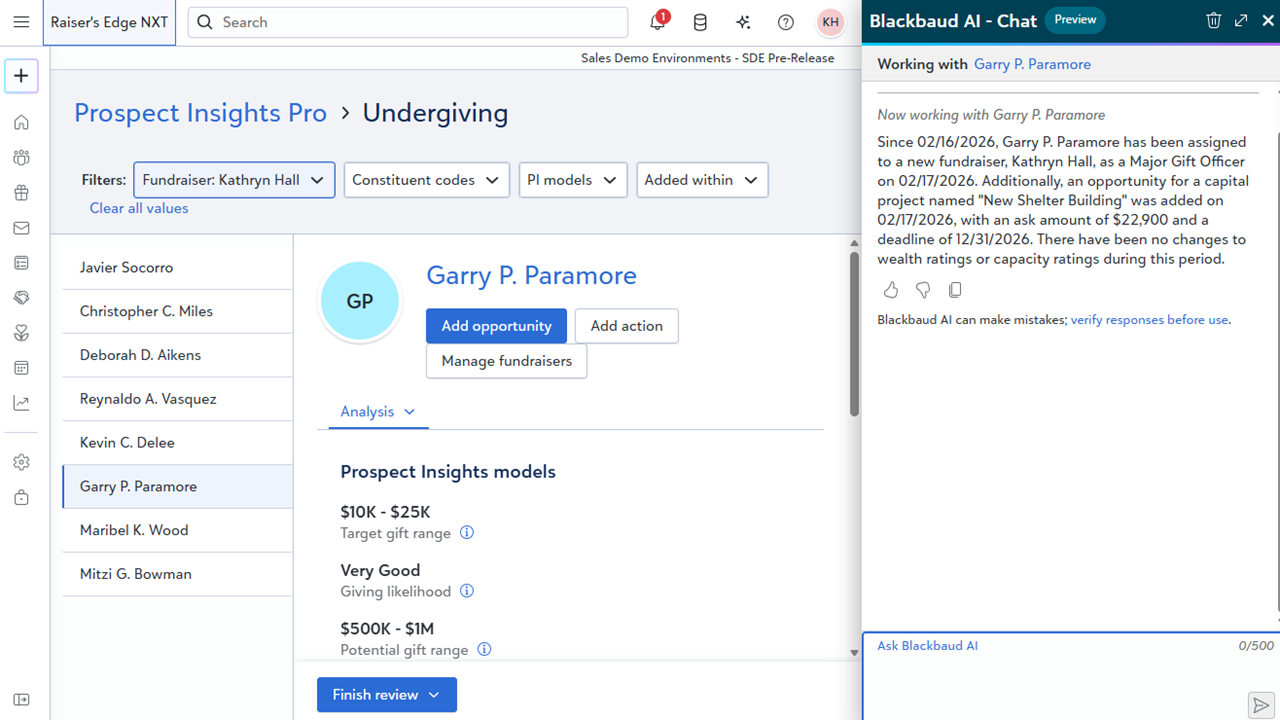Expand the Constituent codes filter
Image resolution: width=1280 pixels, height=720 pixels.
point(426,180)
